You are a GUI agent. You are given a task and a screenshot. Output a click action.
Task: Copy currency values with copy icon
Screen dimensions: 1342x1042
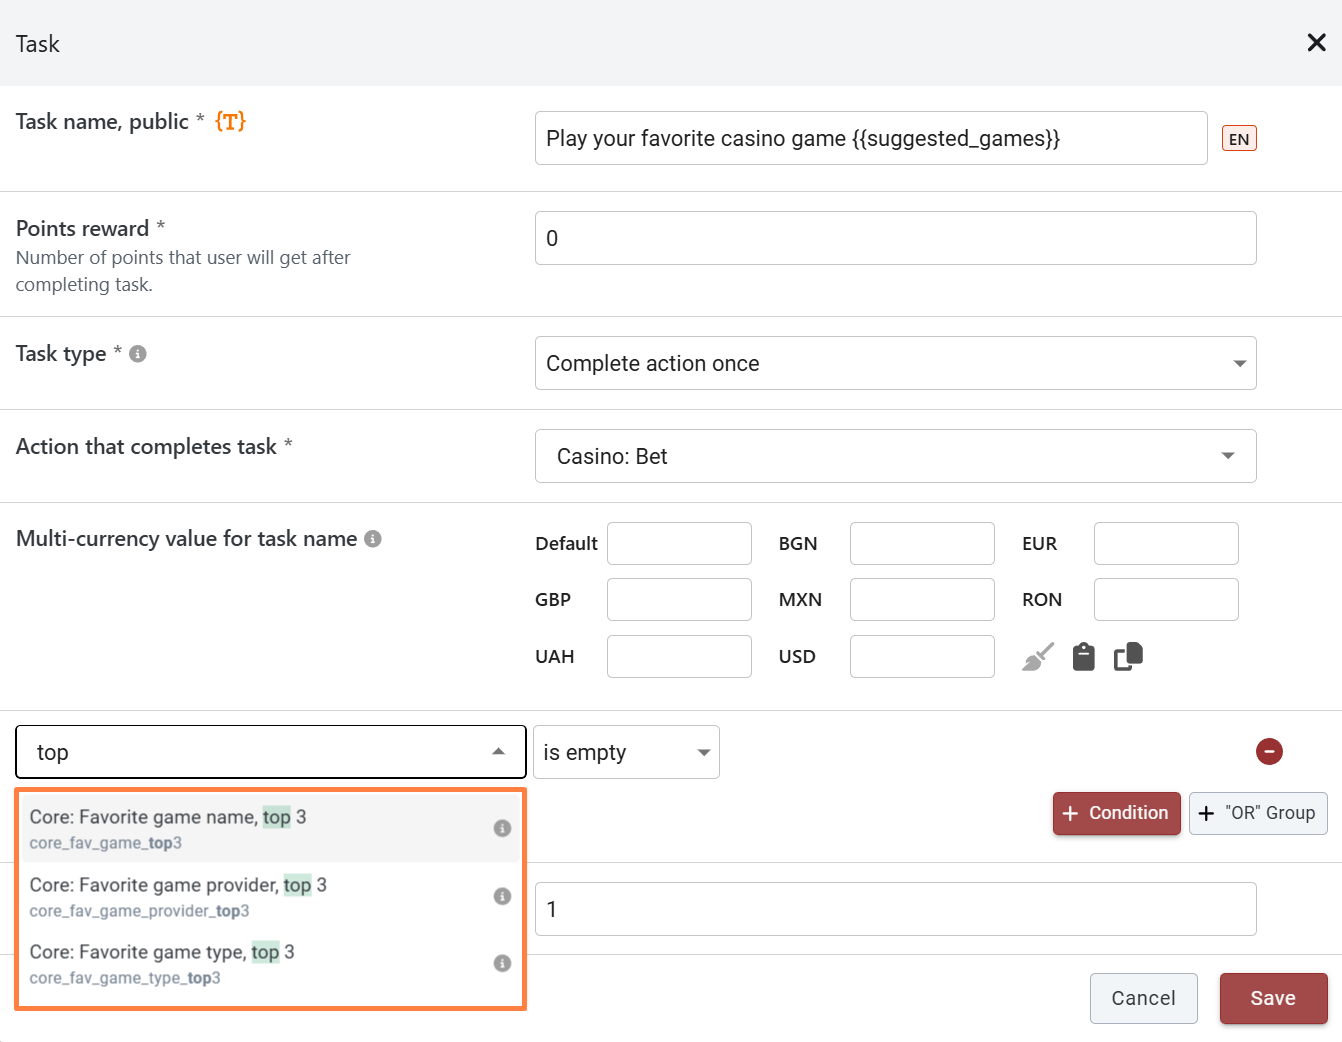coord(1129,657)
